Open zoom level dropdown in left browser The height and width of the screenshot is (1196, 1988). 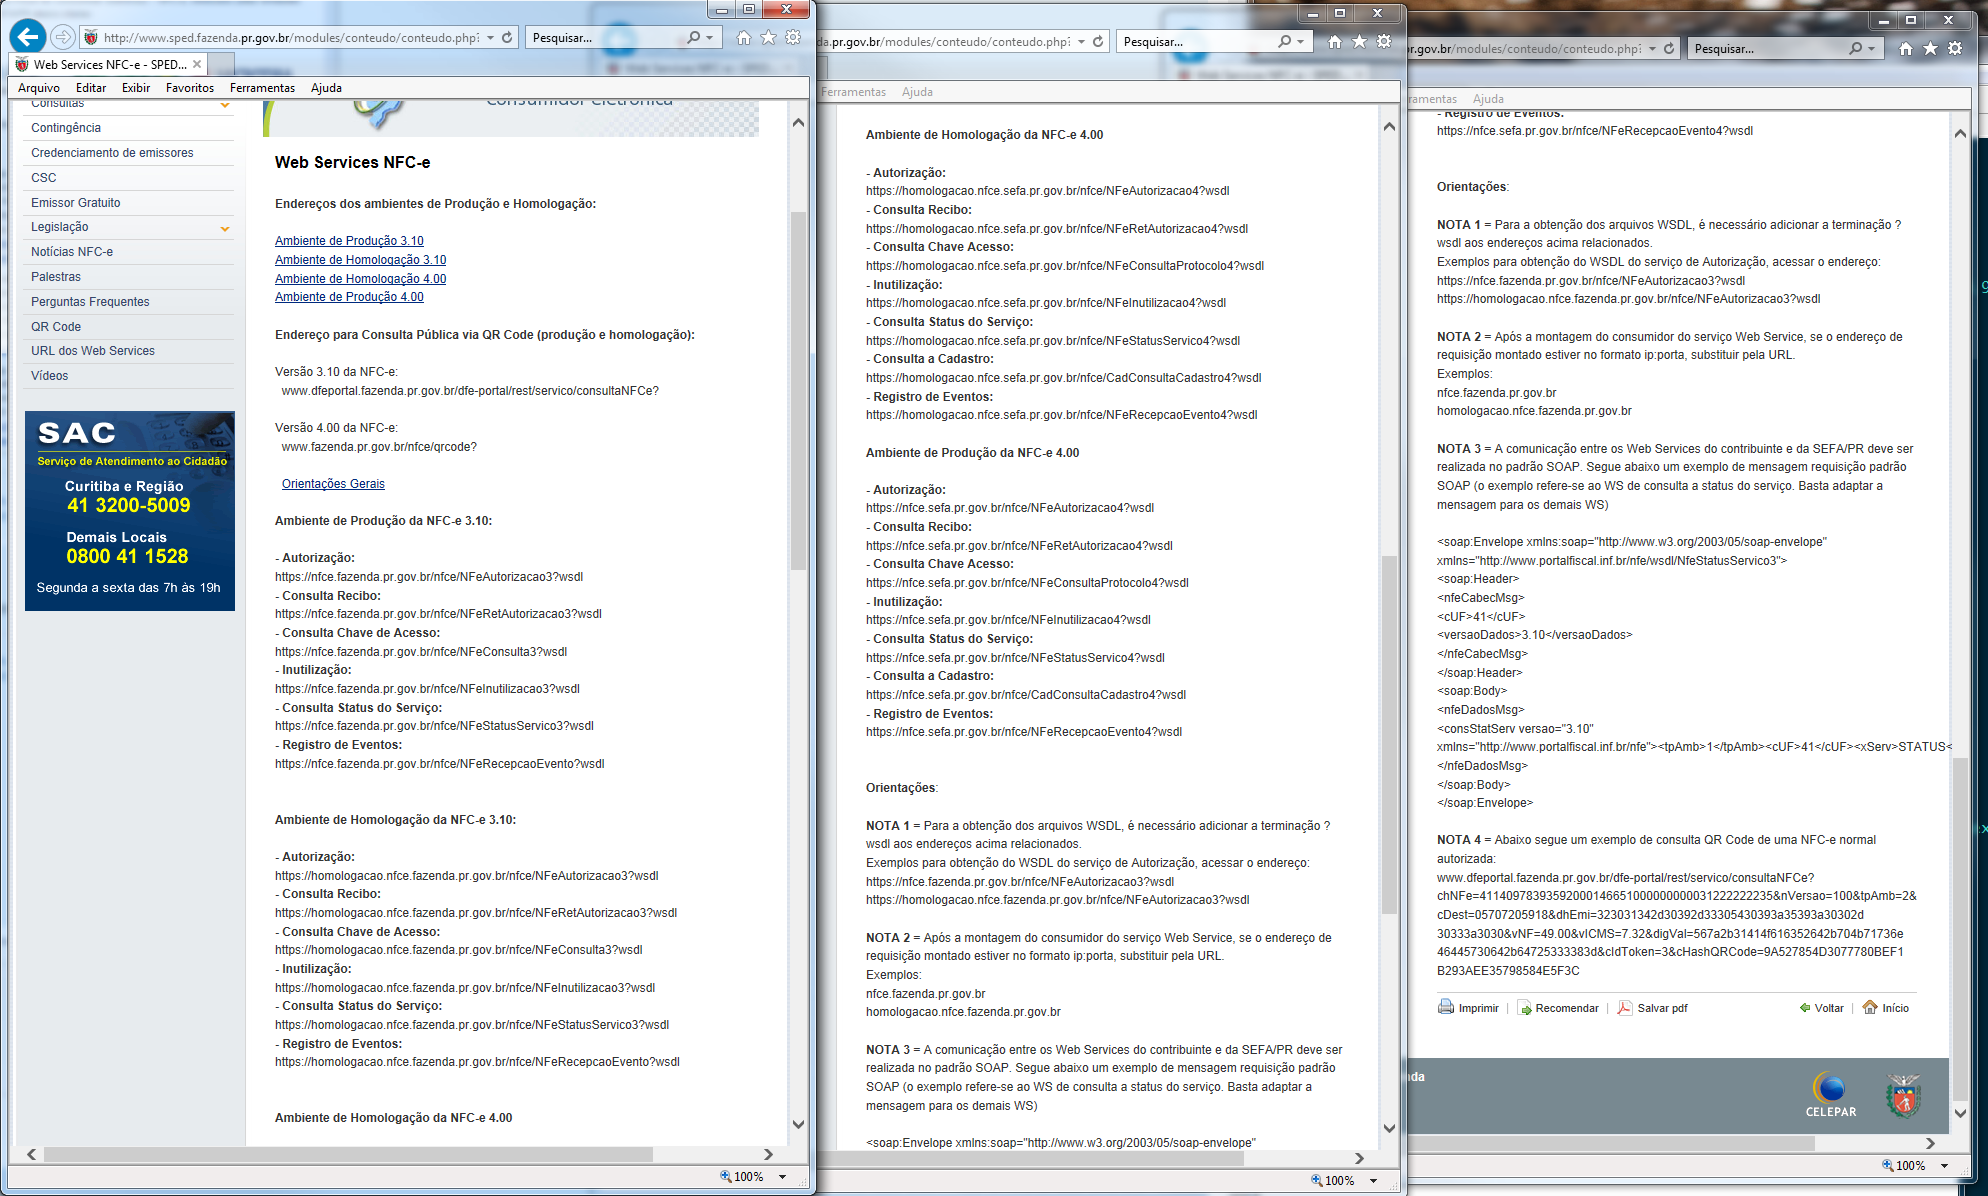coord(782,1177)
